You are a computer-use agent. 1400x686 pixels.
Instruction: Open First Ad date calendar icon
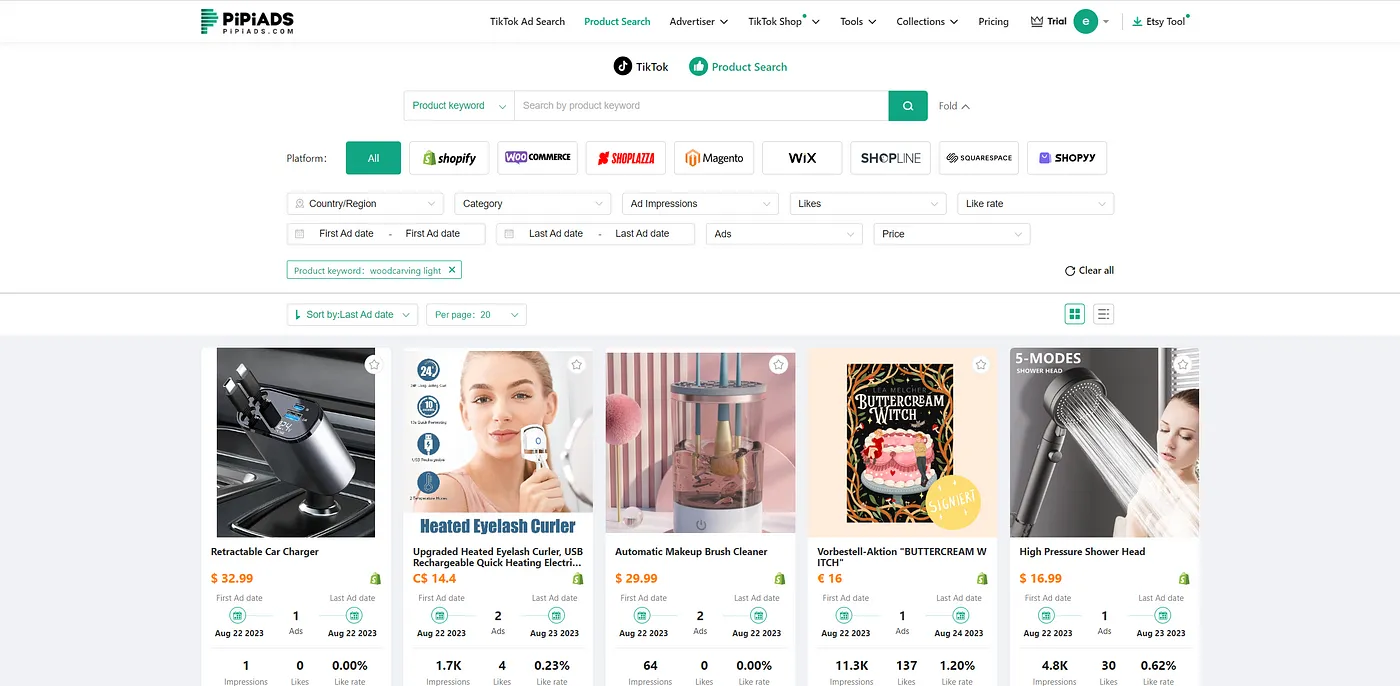299,234
